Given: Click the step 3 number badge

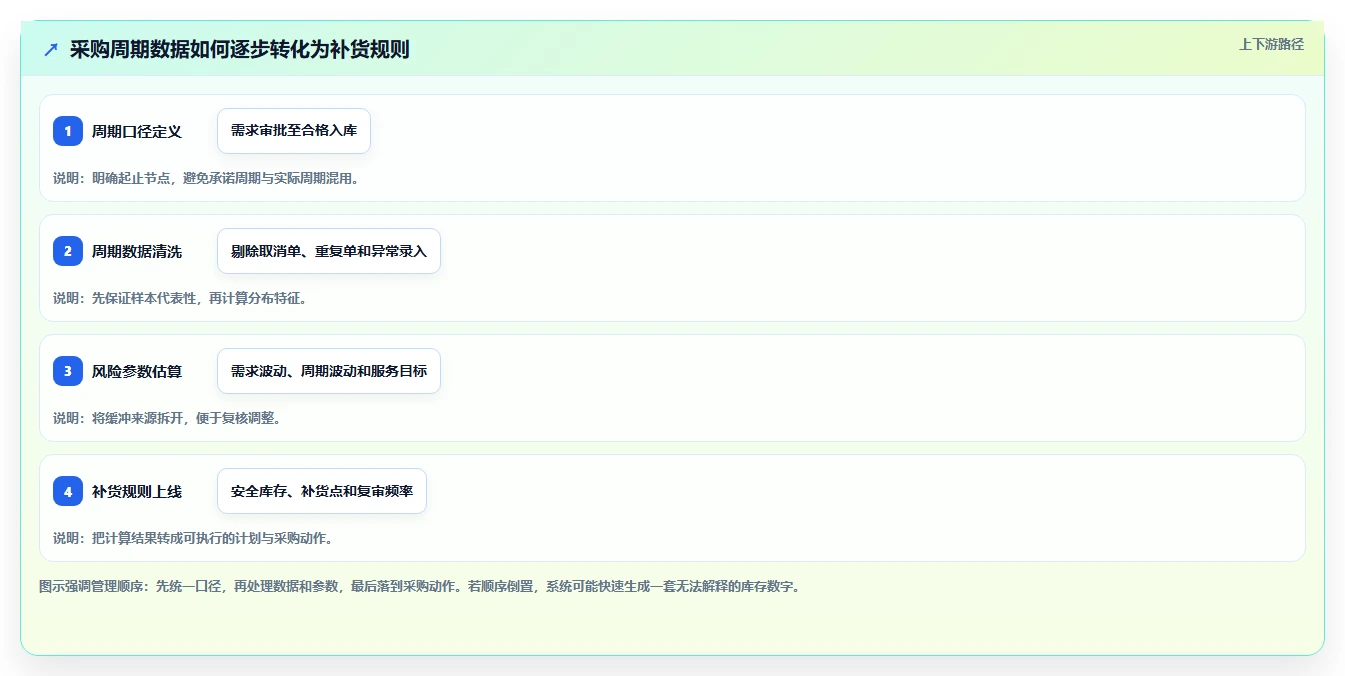Looking at the screenshot, I should click(68, 371).
